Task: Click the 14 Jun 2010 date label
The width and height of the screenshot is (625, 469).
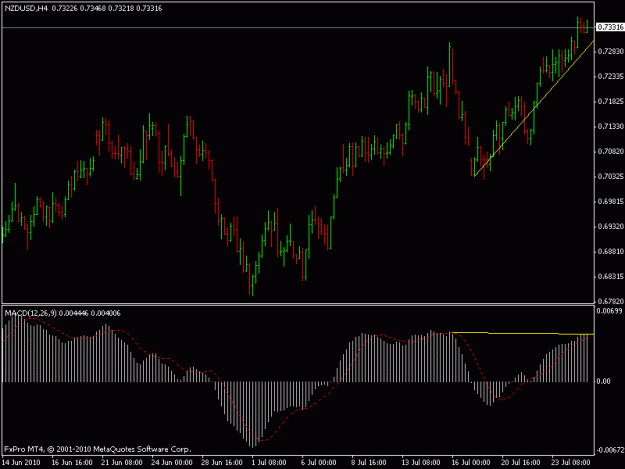Action: 21,463
